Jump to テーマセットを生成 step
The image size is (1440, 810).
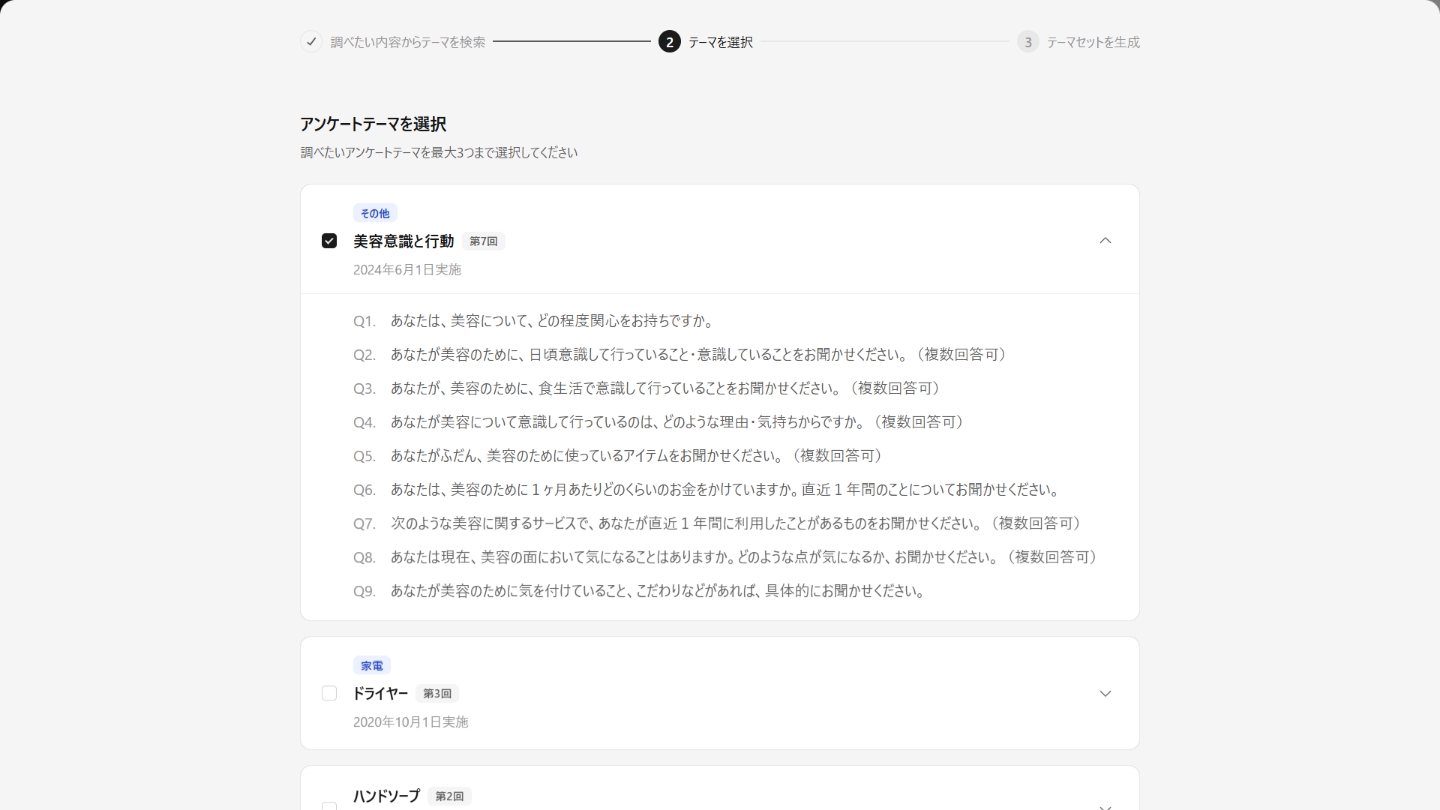1093,42
